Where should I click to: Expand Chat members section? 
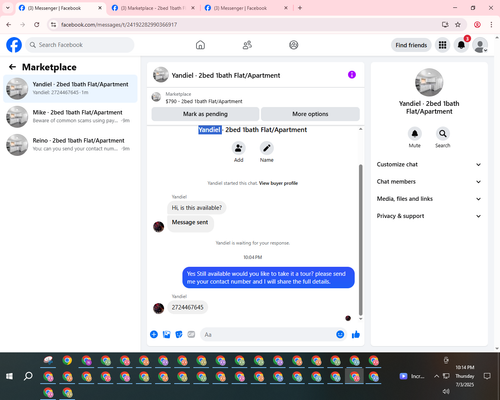pos(429,182)
